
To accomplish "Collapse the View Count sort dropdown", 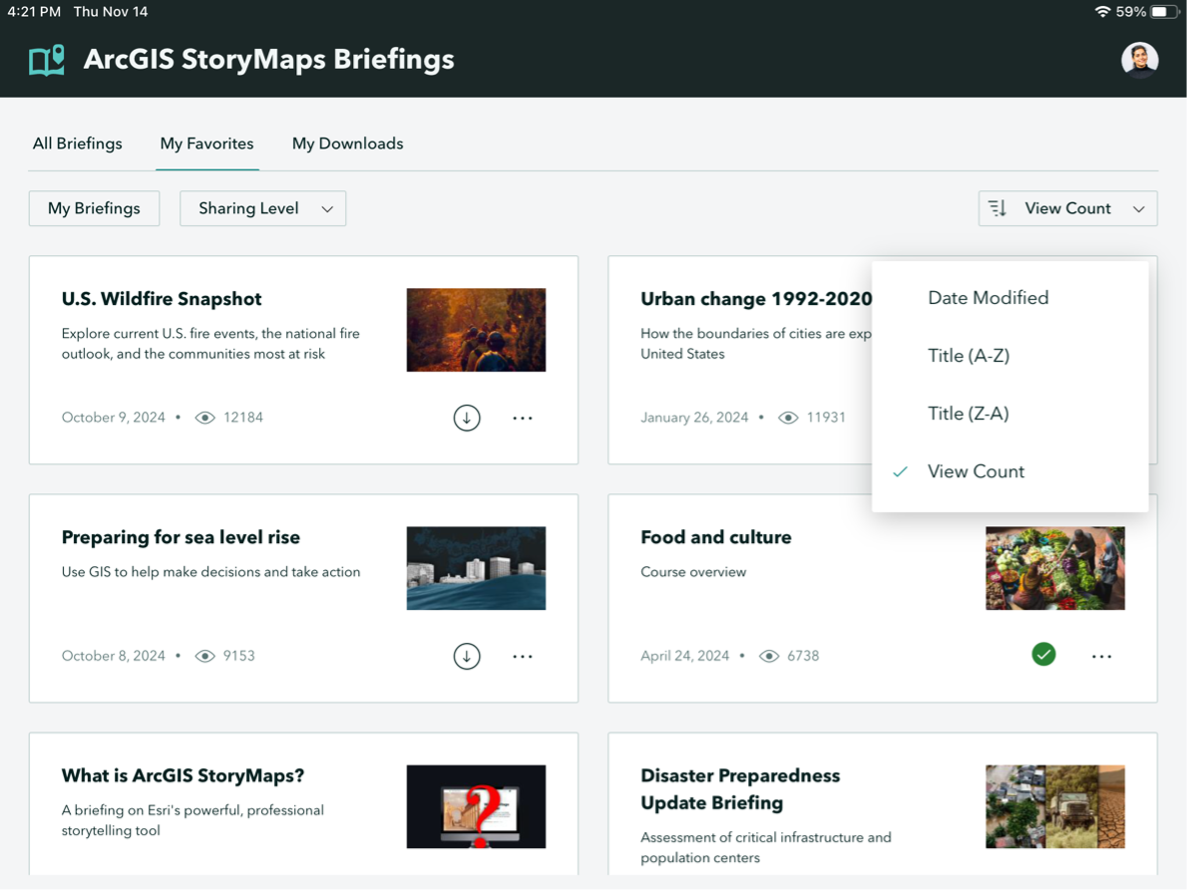I will coord(1138,208).
